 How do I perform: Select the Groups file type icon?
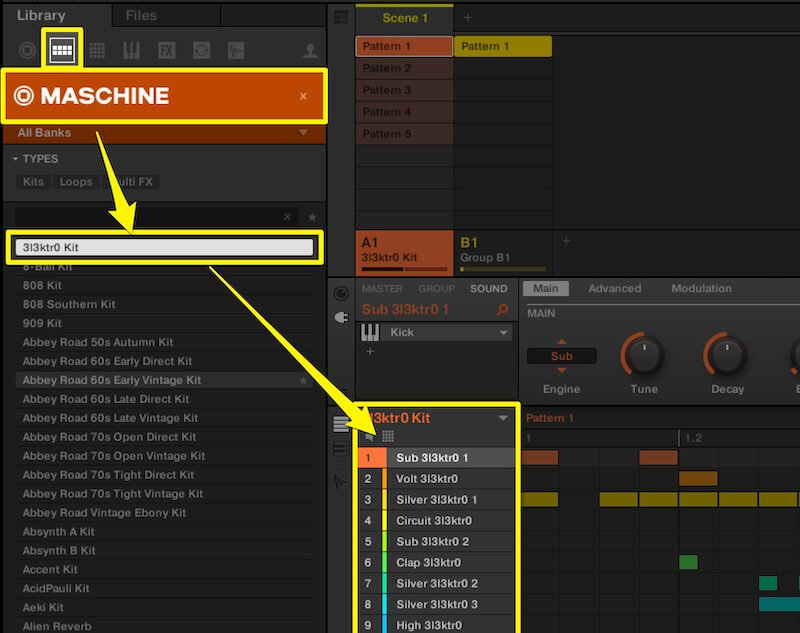[x=62, y=49]
